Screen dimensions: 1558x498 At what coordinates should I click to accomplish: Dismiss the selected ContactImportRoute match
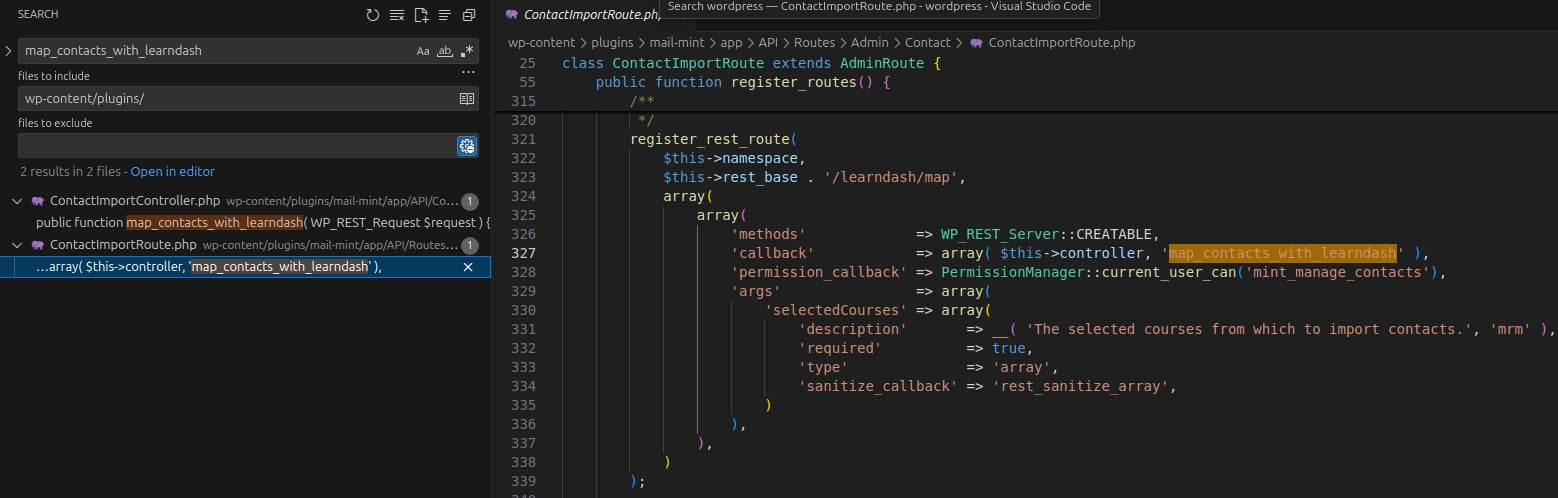(468, 267)
